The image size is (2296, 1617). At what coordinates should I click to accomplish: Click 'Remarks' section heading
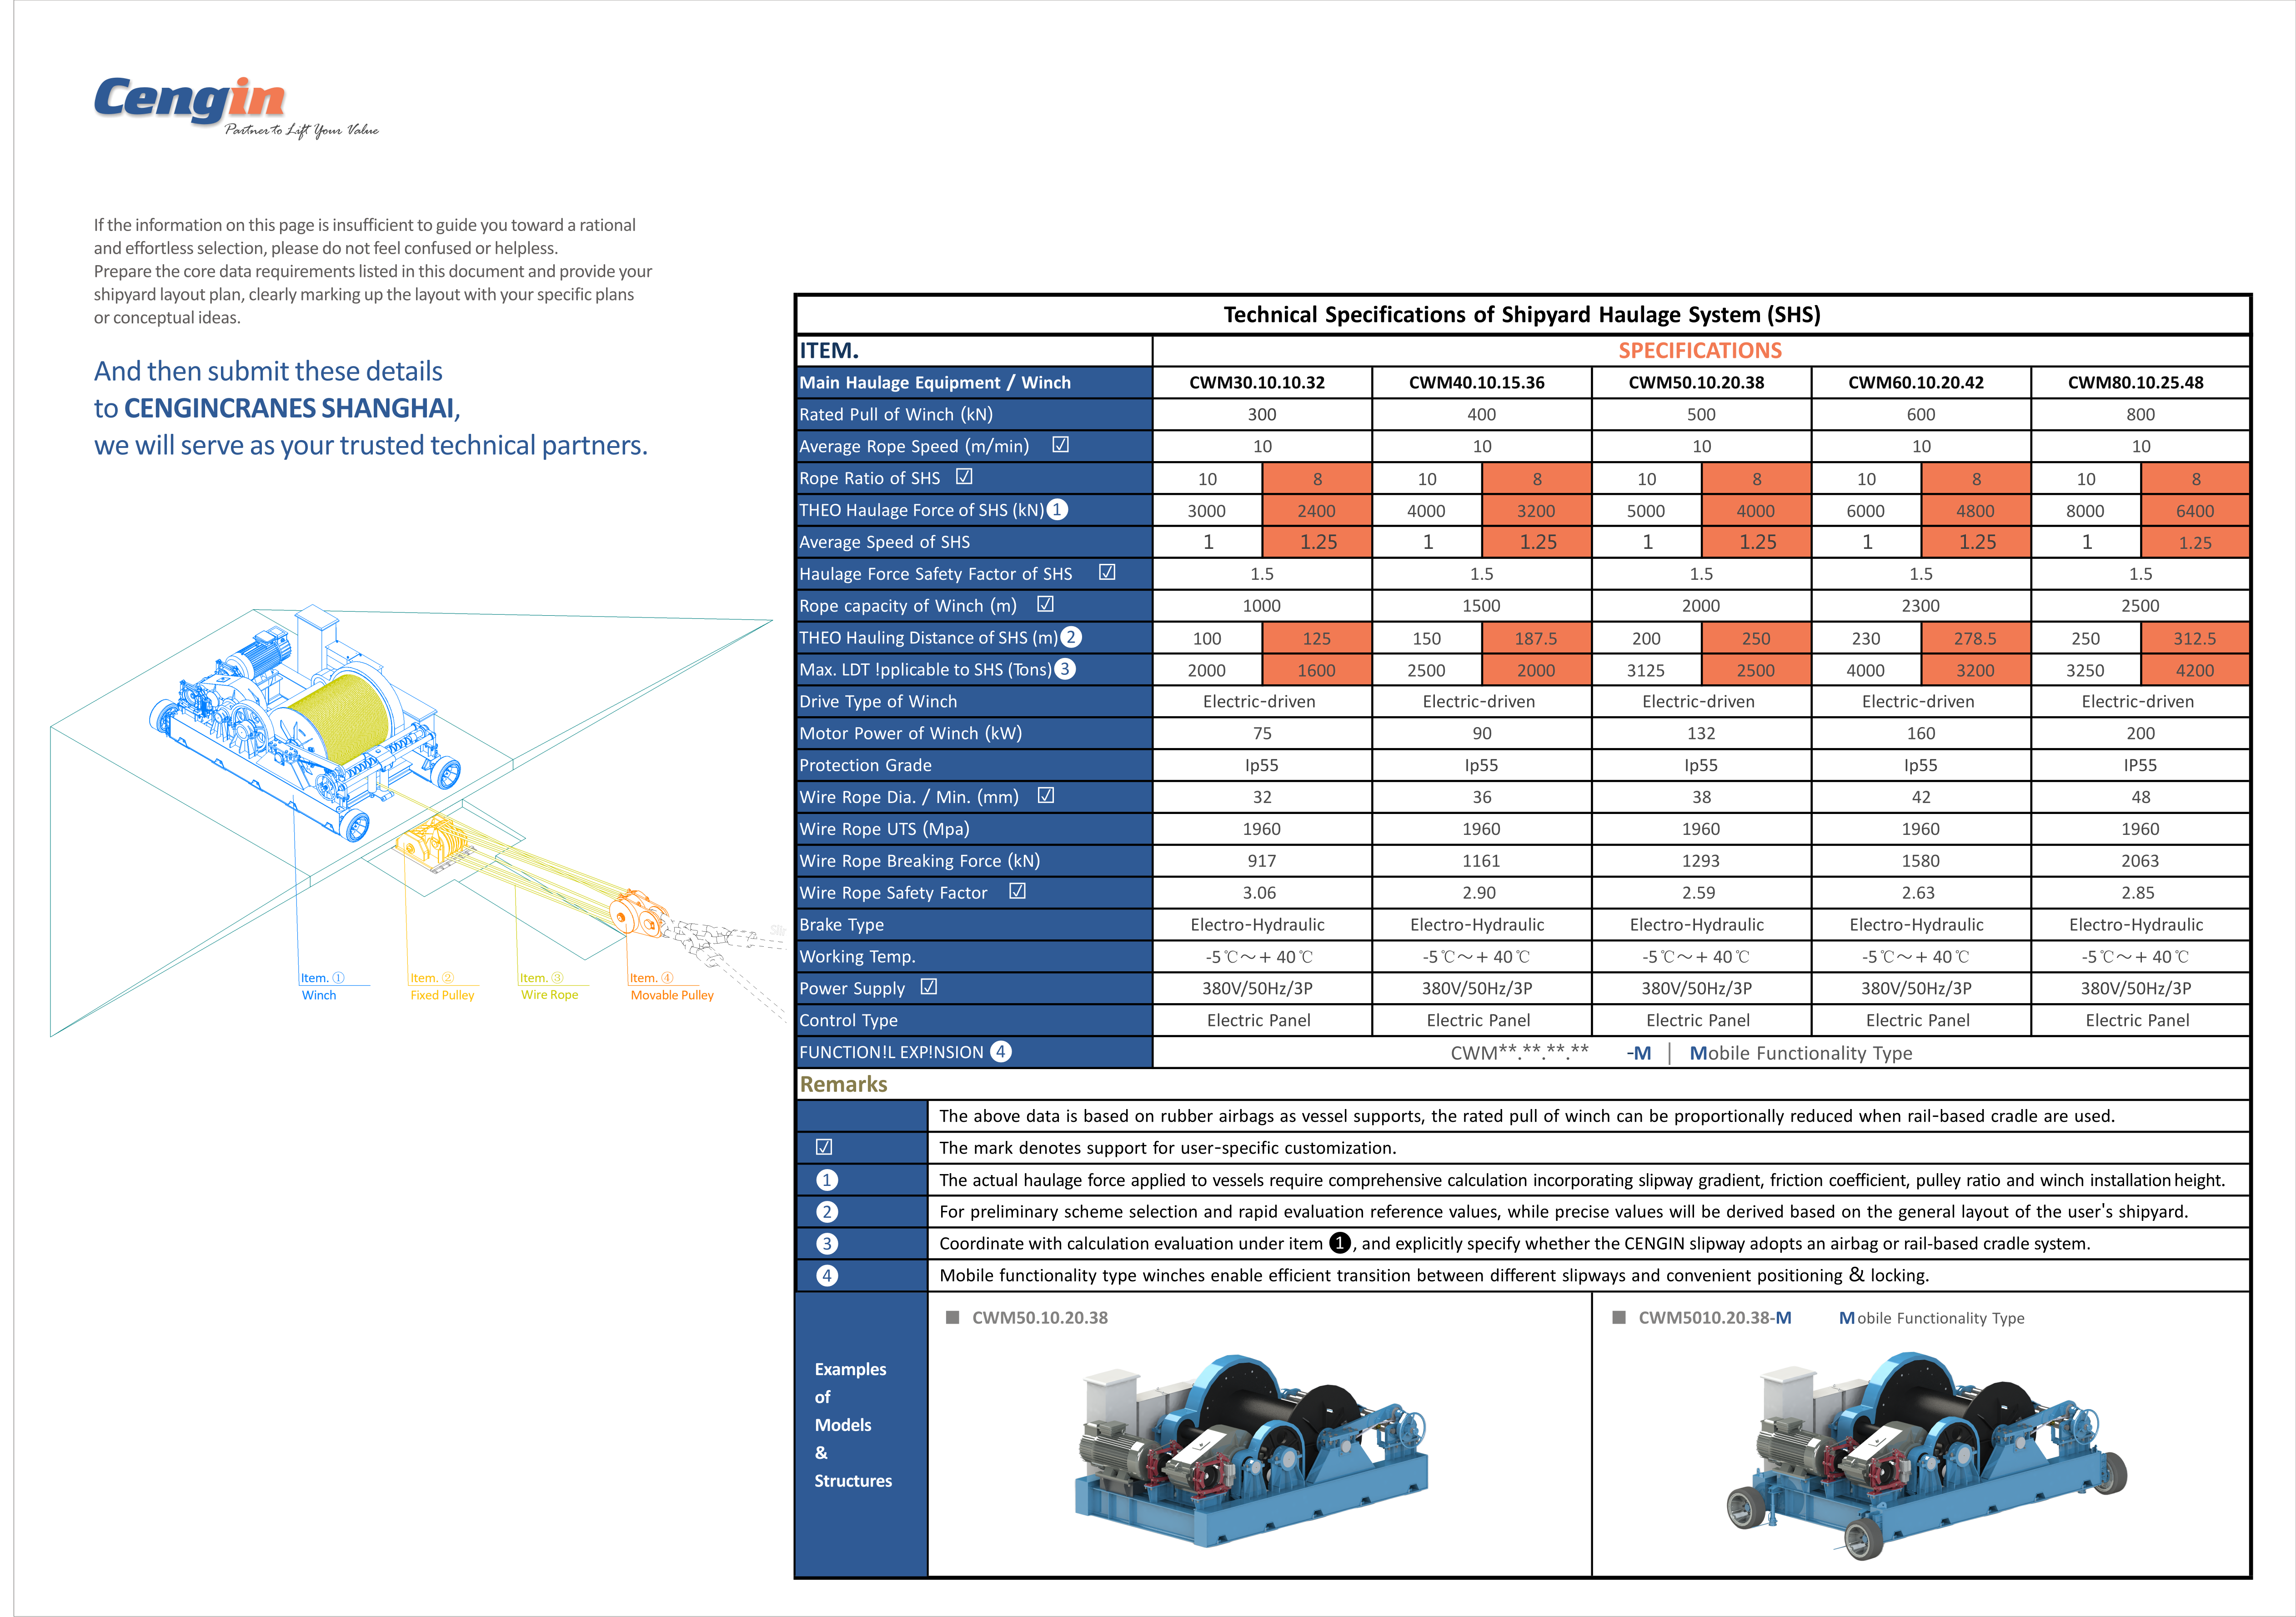(843, 1084)
